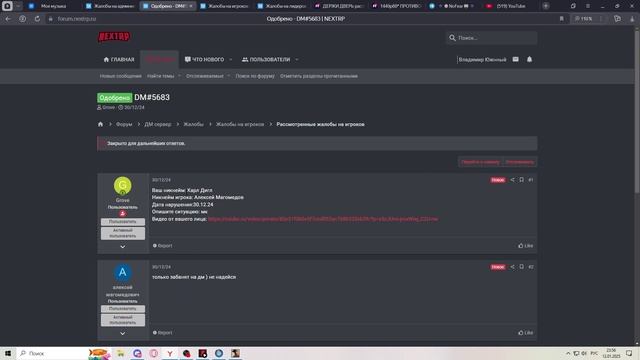The image size is (640, 360).
Task: Click the forum search field
Action: click(492, 38)
